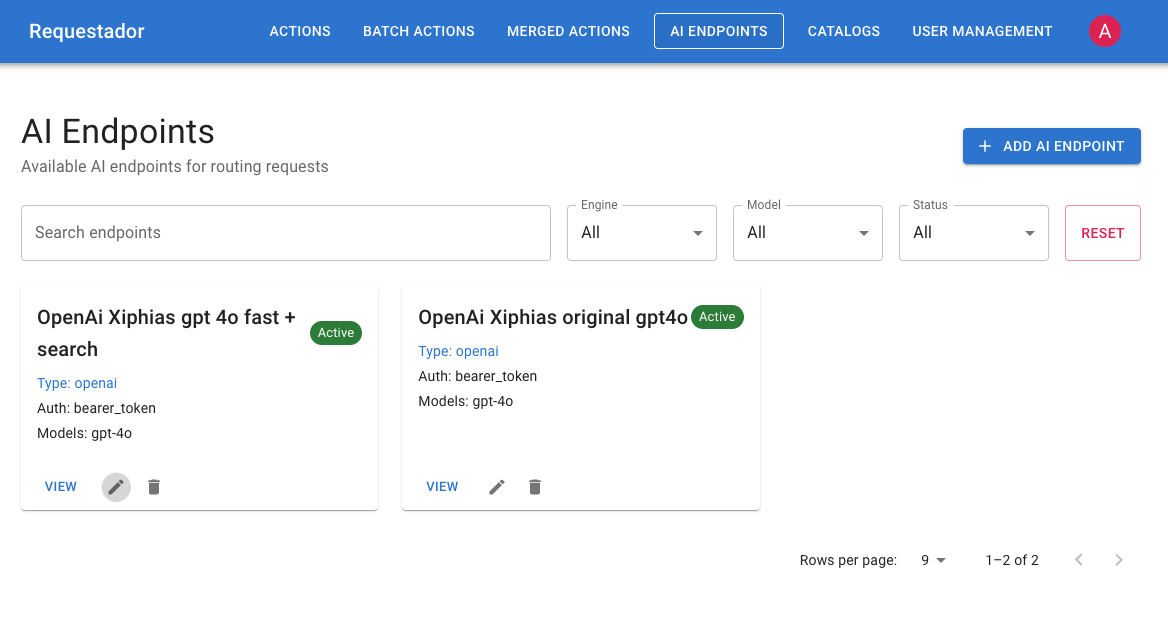
Task: View the 'original gpt4o' endpoint details
Action: (442, 487)
